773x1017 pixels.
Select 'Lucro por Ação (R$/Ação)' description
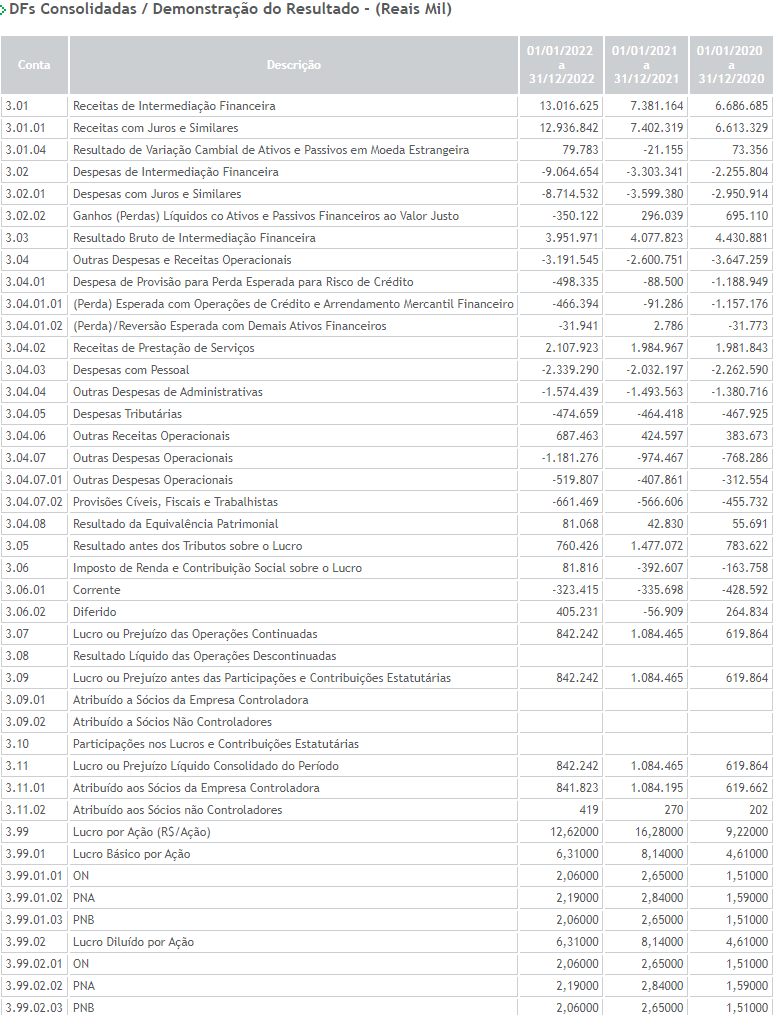coord(141,833)
